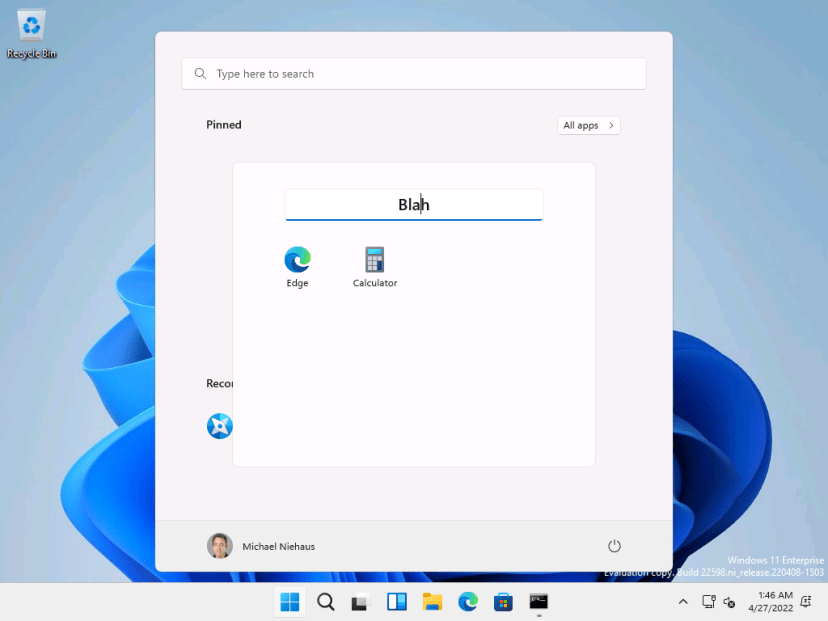Open Microsoft Store from the taskbar
Image resolution: width=828 pixels, height=621 pixels.
pyautogui.click(x=503, y=602)
